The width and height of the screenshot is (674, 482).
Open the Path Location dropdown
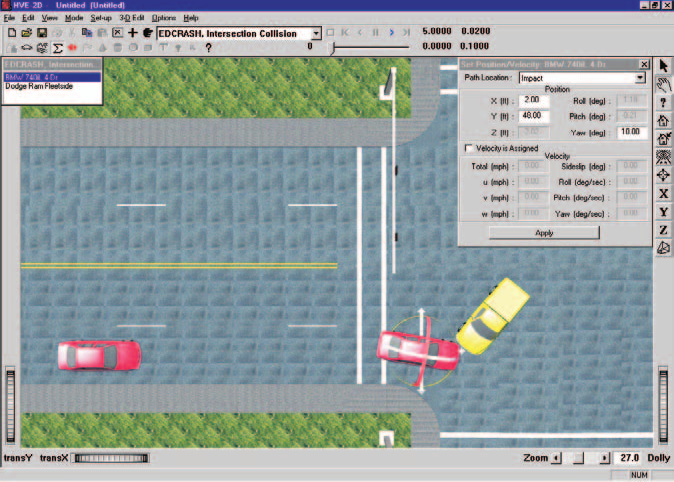[640, 78]
